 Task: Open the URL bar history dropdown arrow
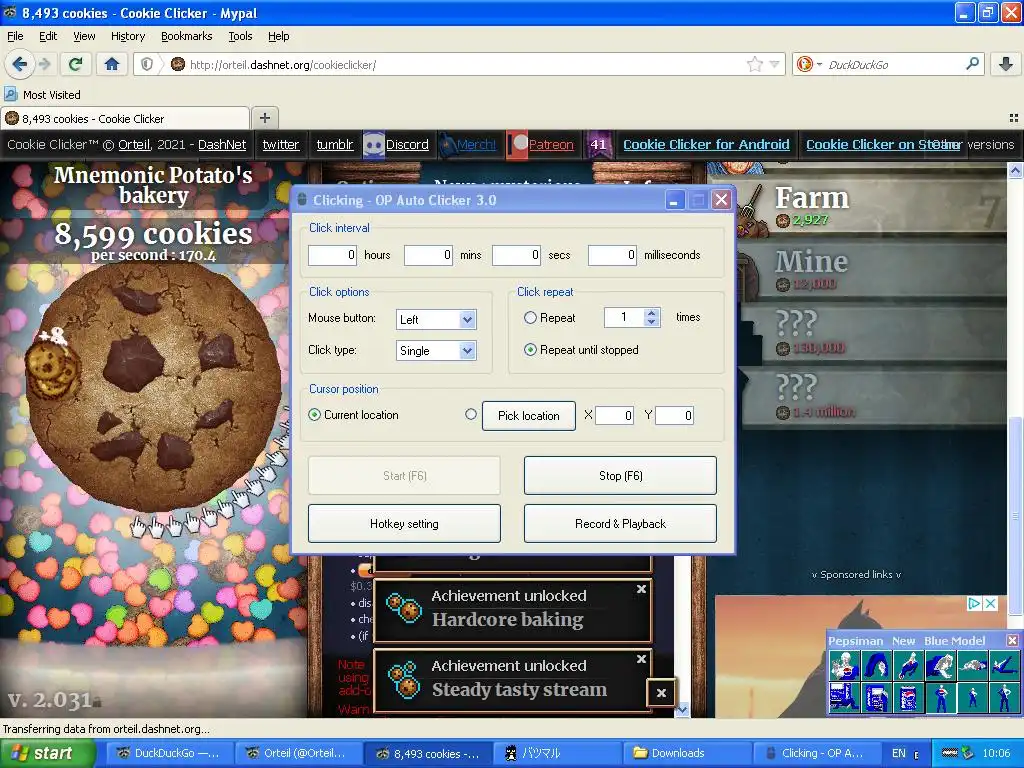(774, 64)
